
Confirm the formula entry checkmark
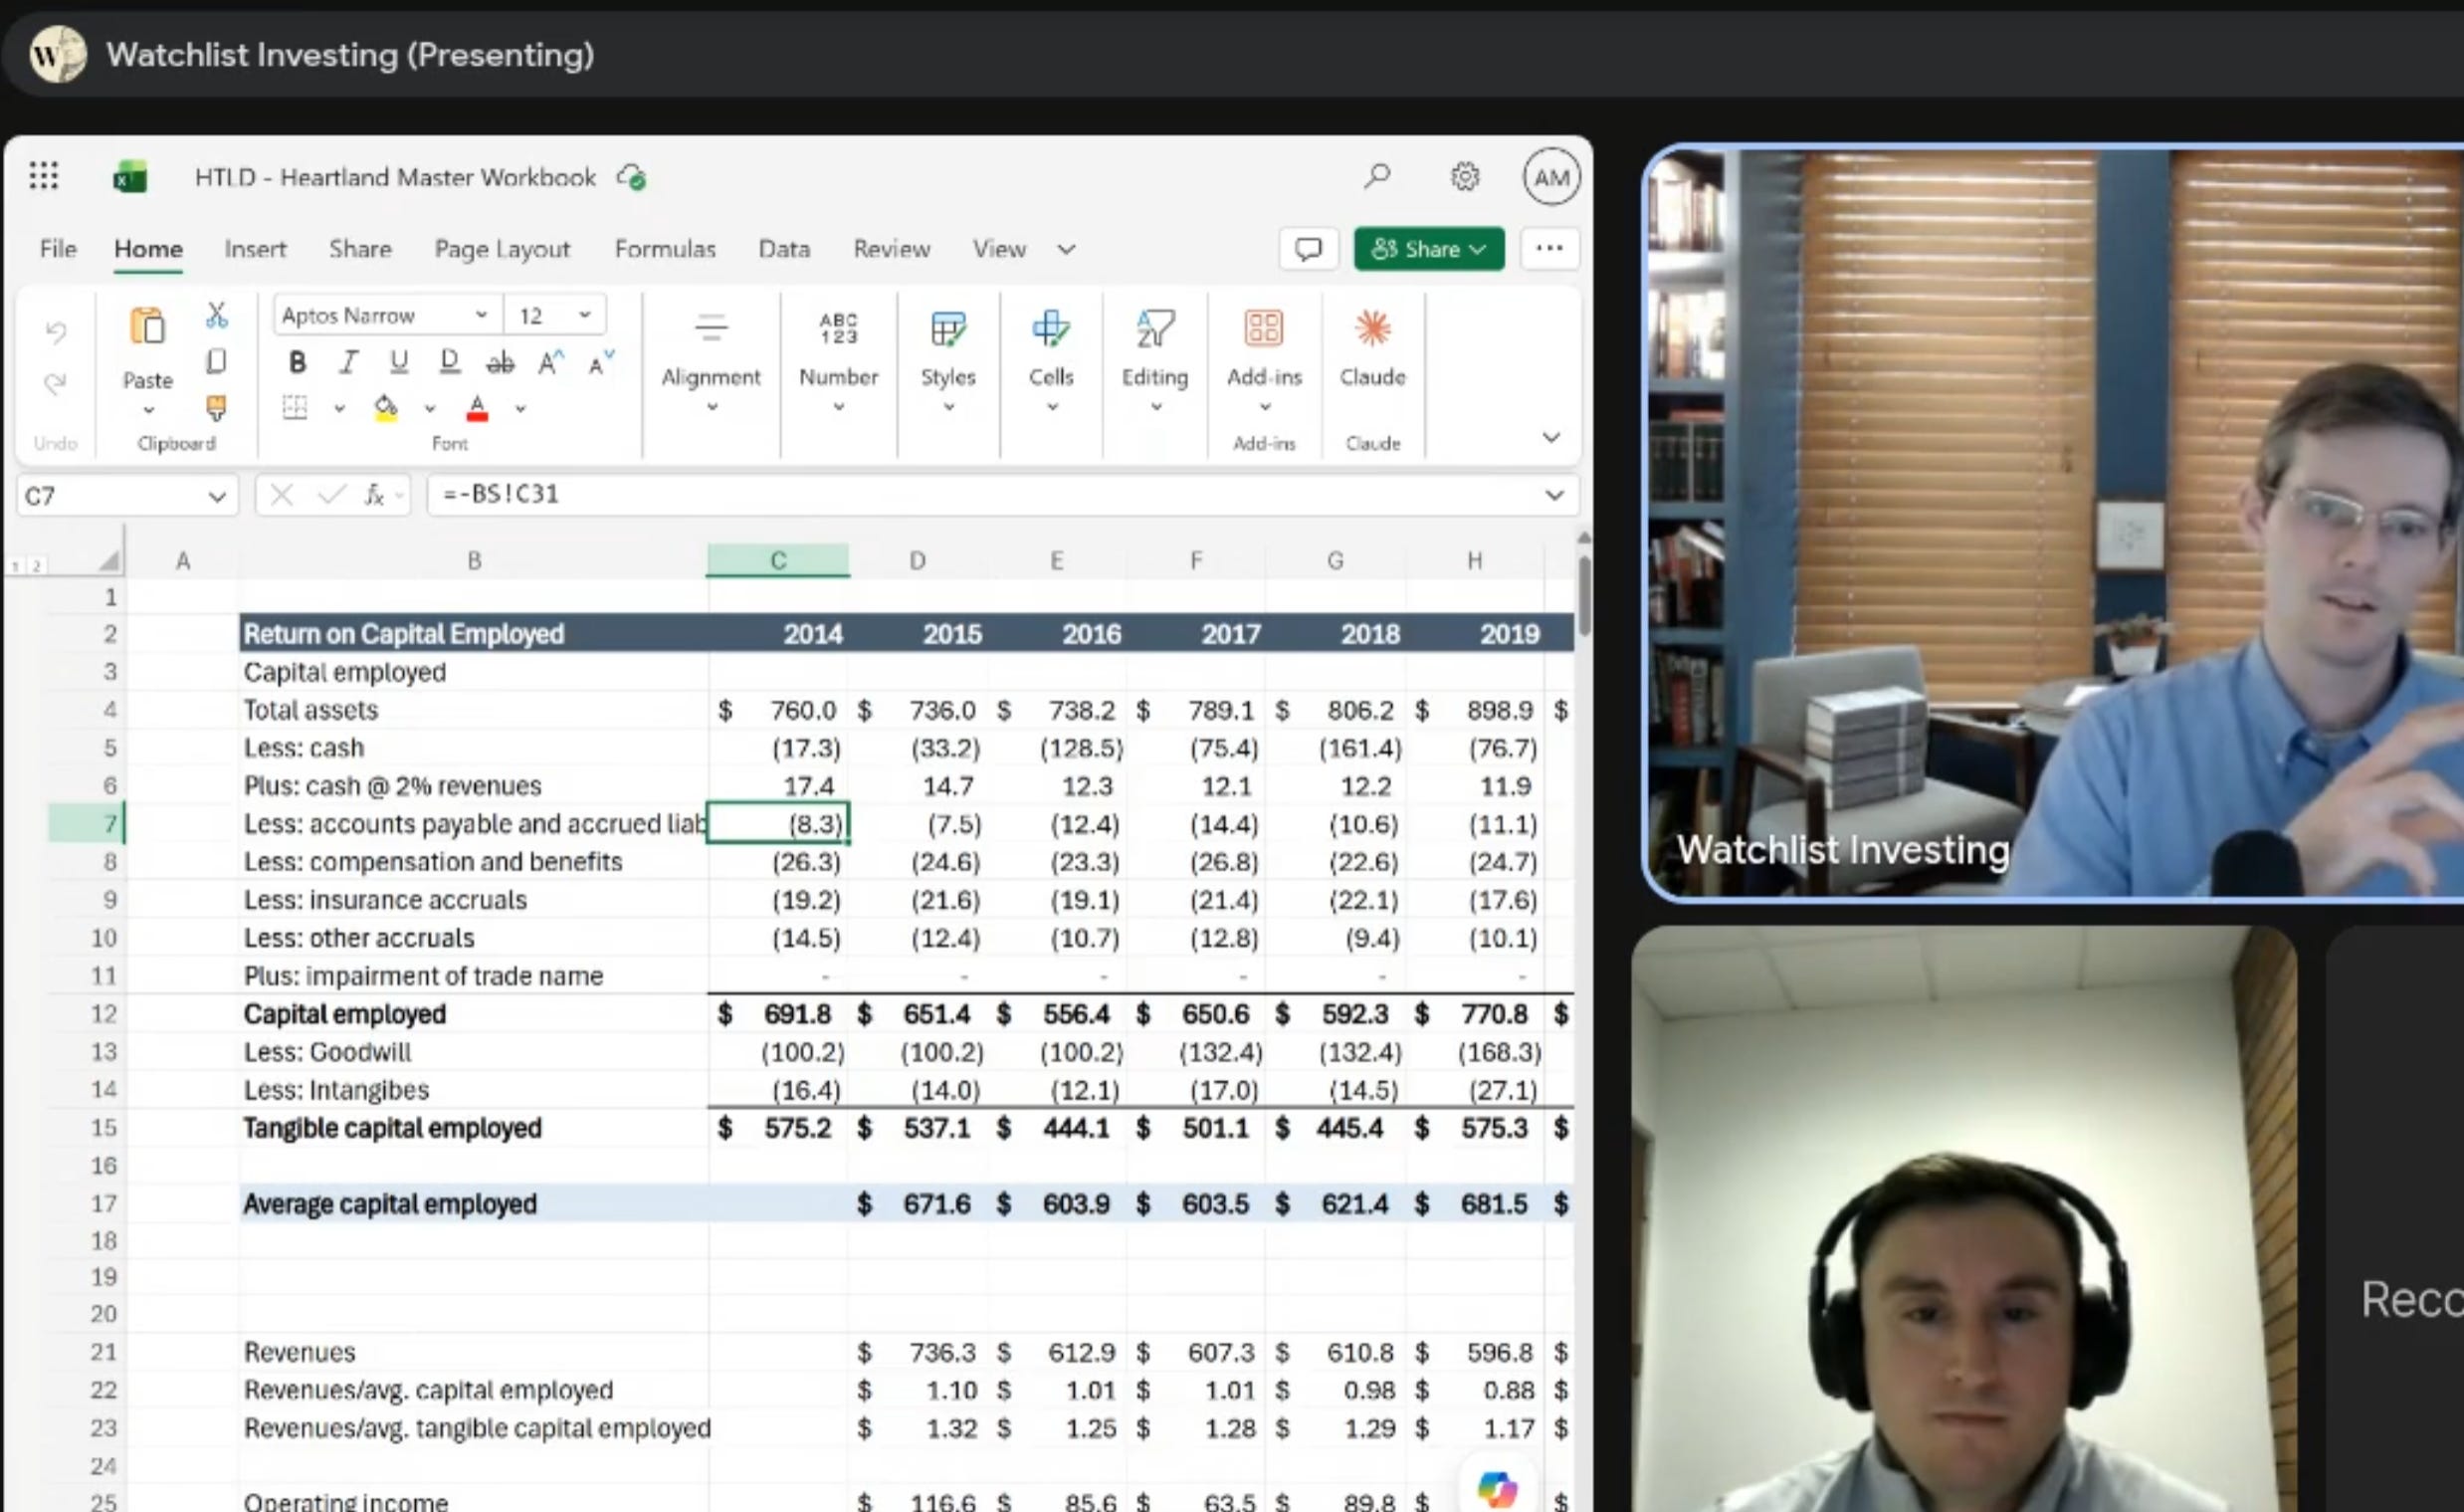point(331,495)
